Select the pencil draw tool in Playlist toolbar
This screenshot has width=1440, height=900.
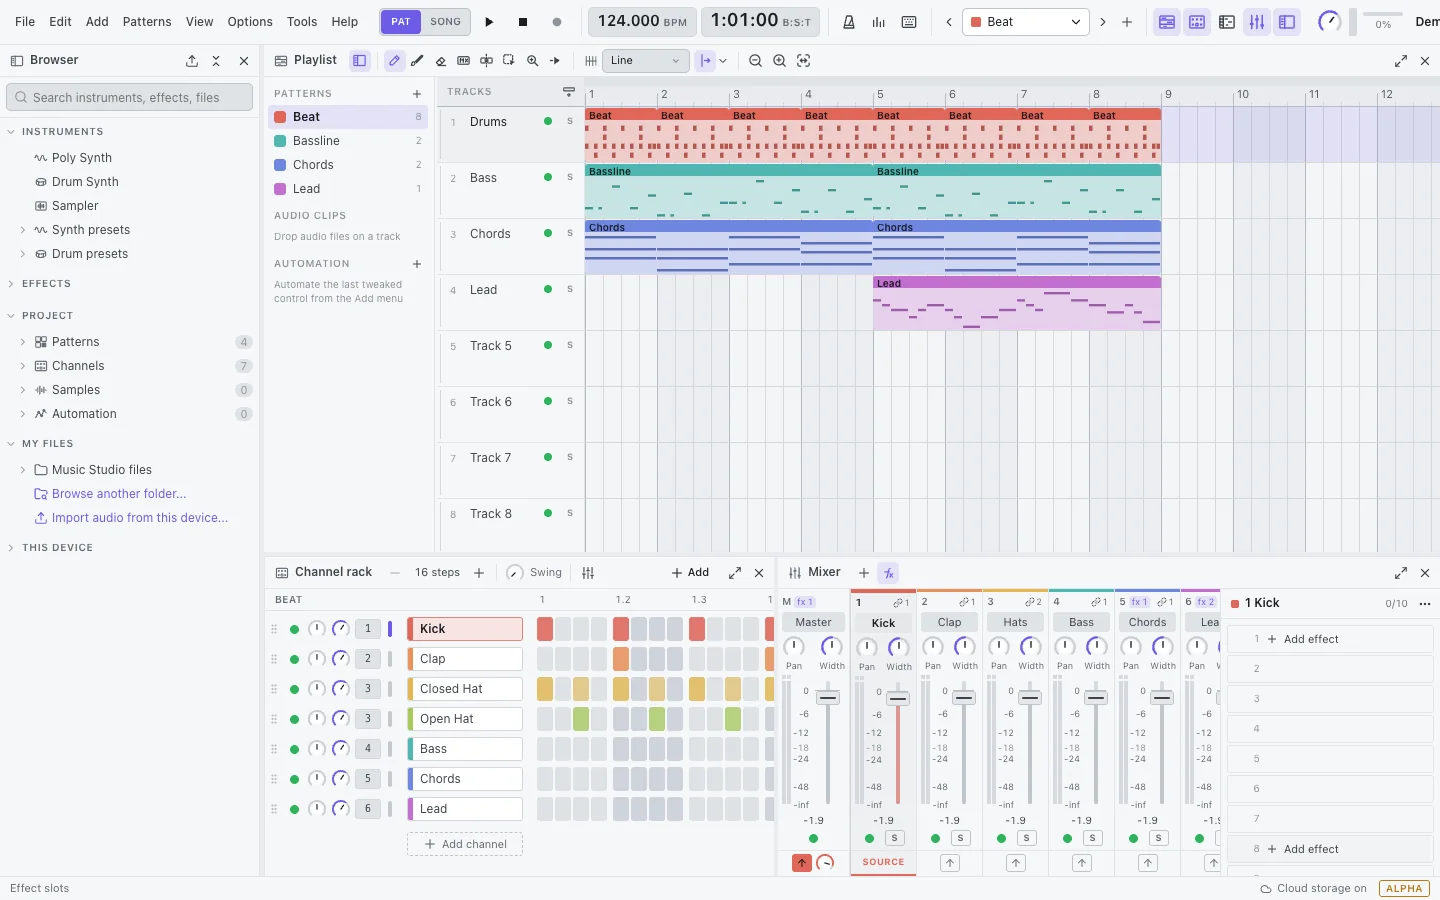394,61
